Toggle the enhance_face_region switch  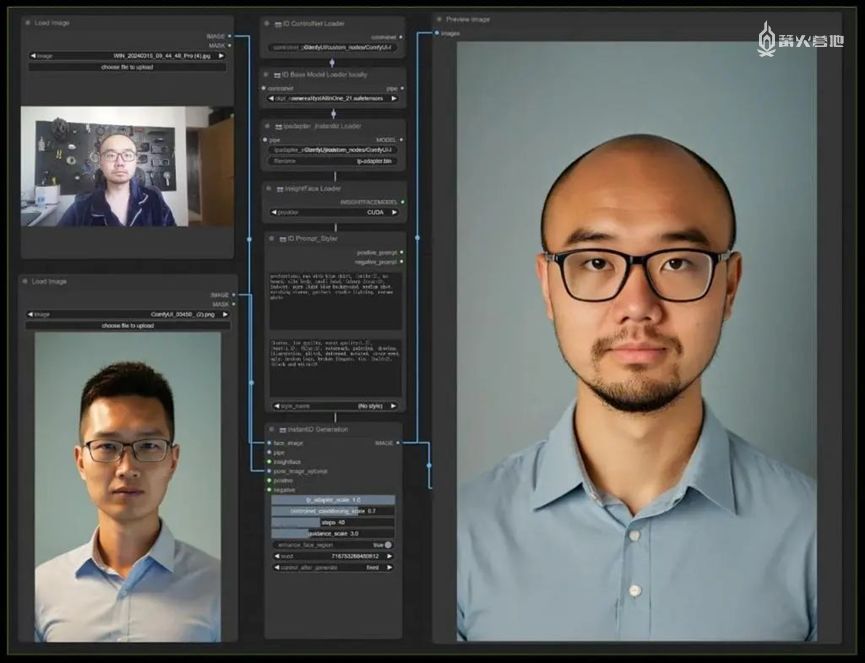coord(387,545)
